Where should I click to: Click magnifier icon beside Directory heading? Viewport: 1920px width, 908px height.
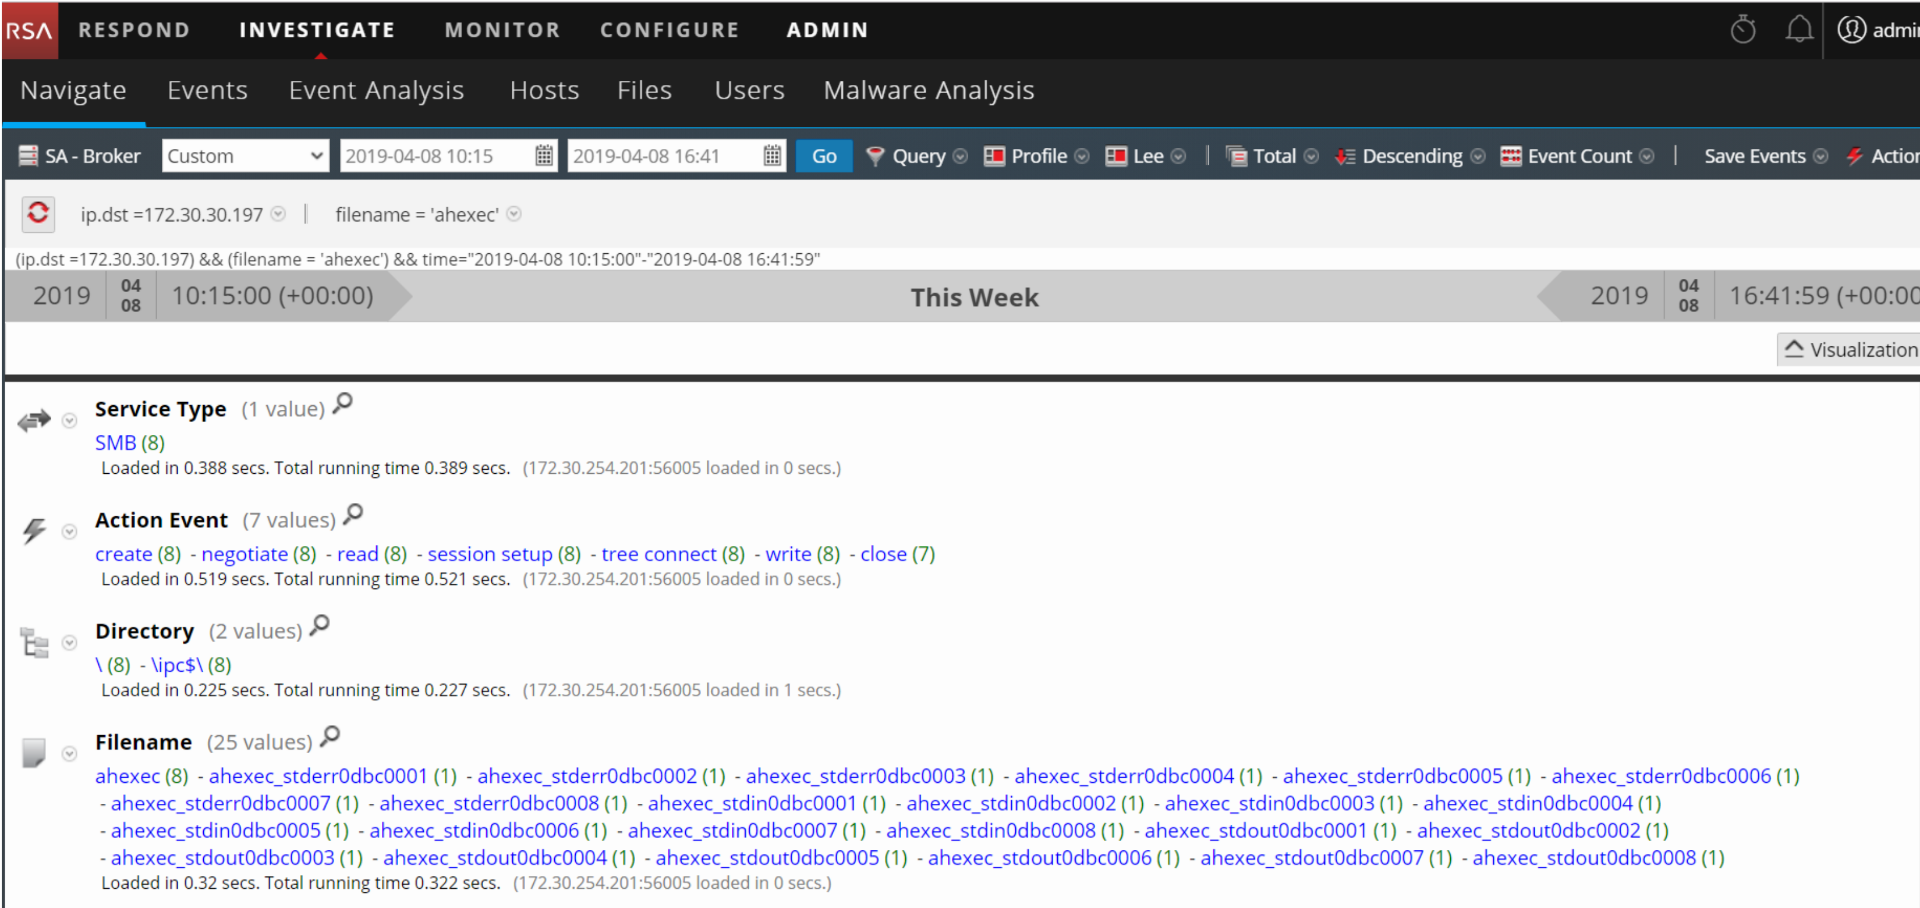pyautogui.click(x=320, y=626)
